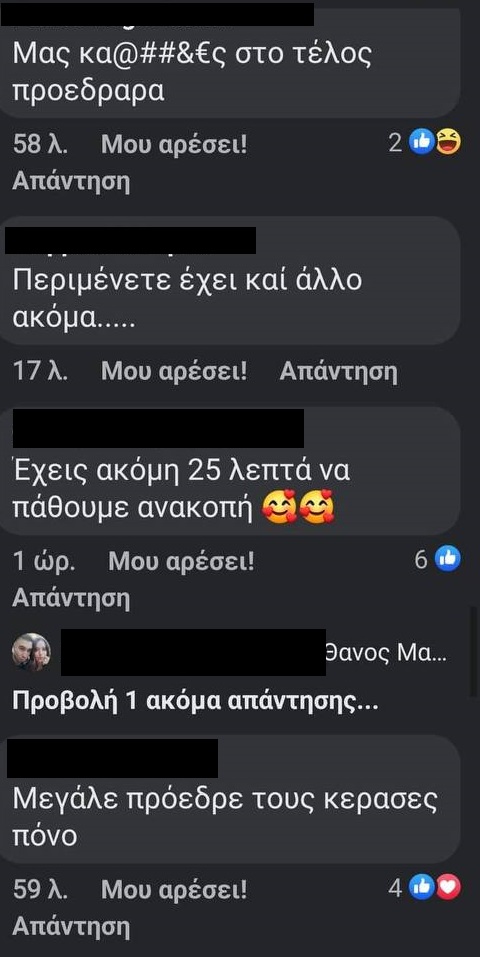This screenshot has width=480, height=957.
Task: Like the 58 λ. comment via Μου αρέσει!
Action: click(x=174, y=145)
